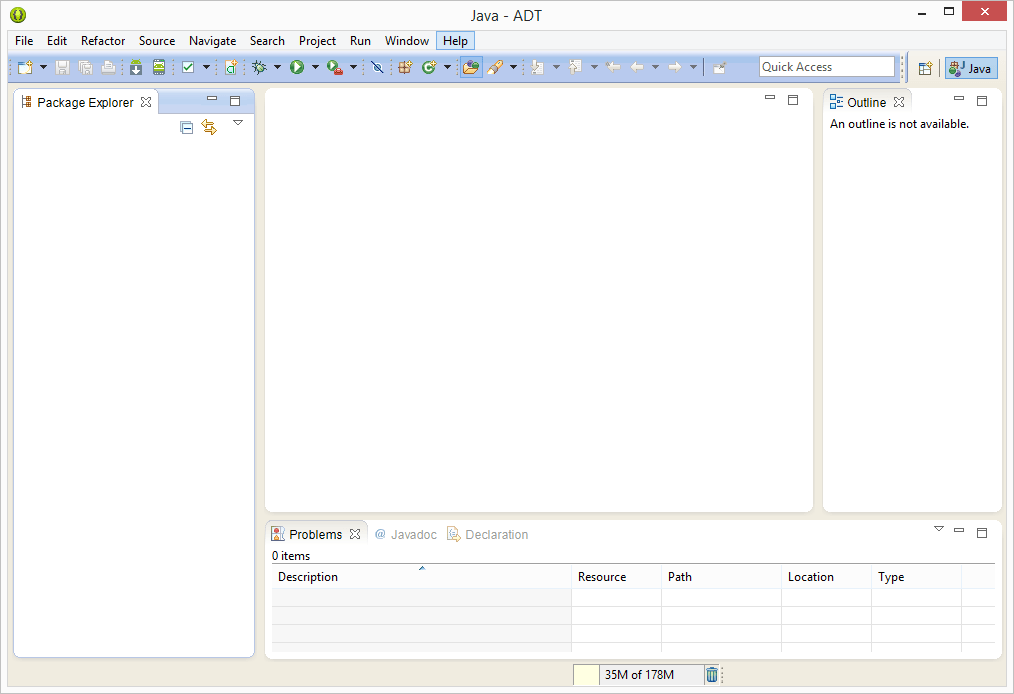Open the Android SDK Manager
Viewport: 1014px width, 694px height.
tap(135, 67)
